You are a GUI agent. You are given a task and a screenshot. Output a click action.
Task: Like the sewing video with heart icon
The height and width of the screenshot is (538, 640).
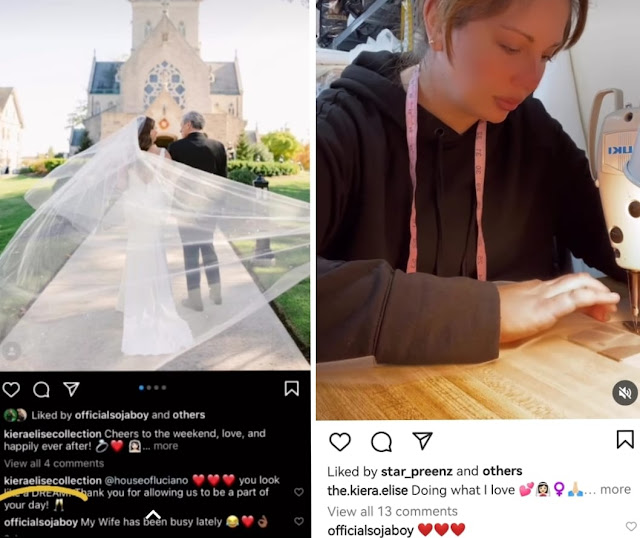(x=340, y=442)
